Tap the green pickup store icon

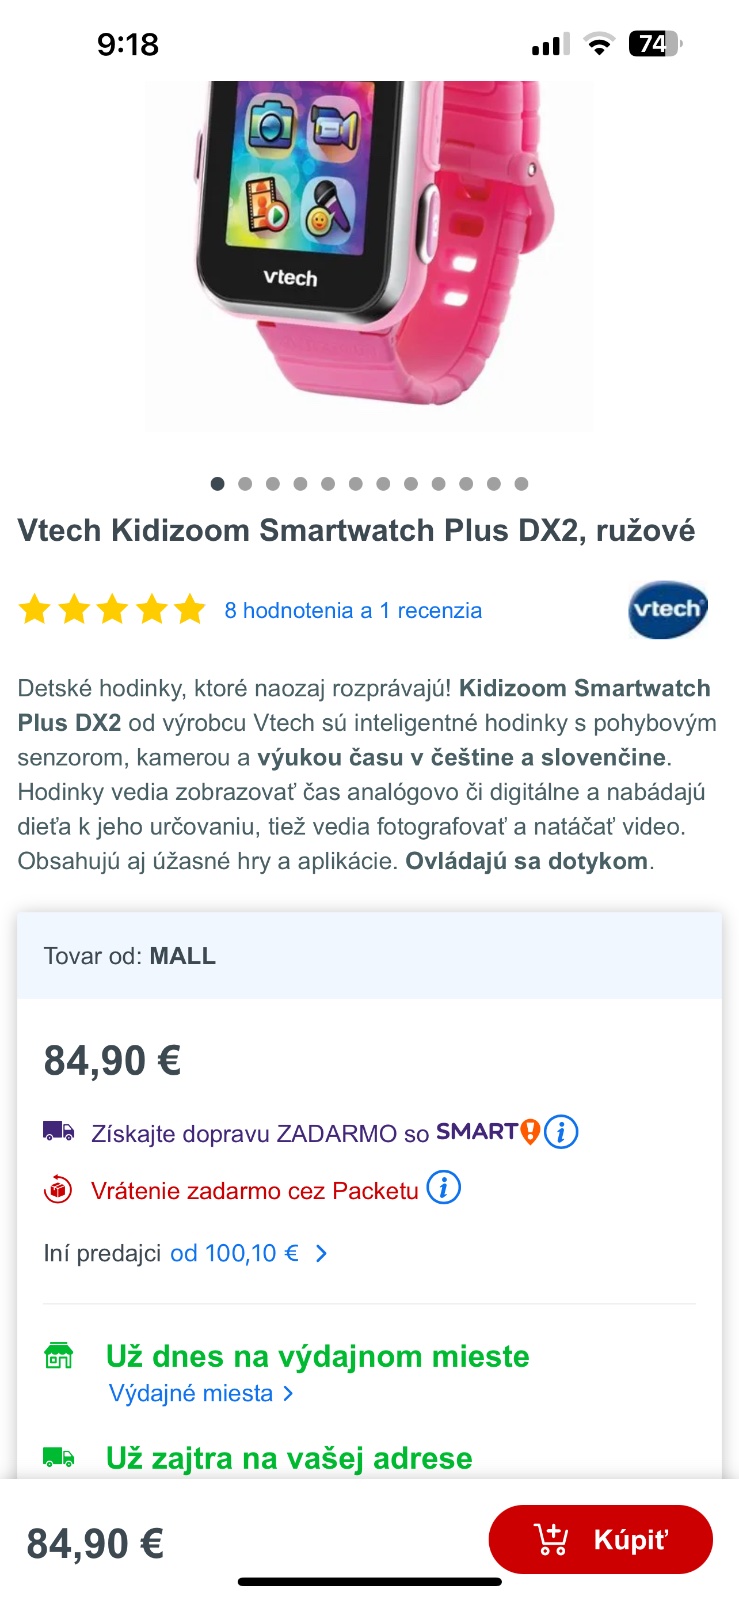pyautogui.click(x=59, y=1356)
